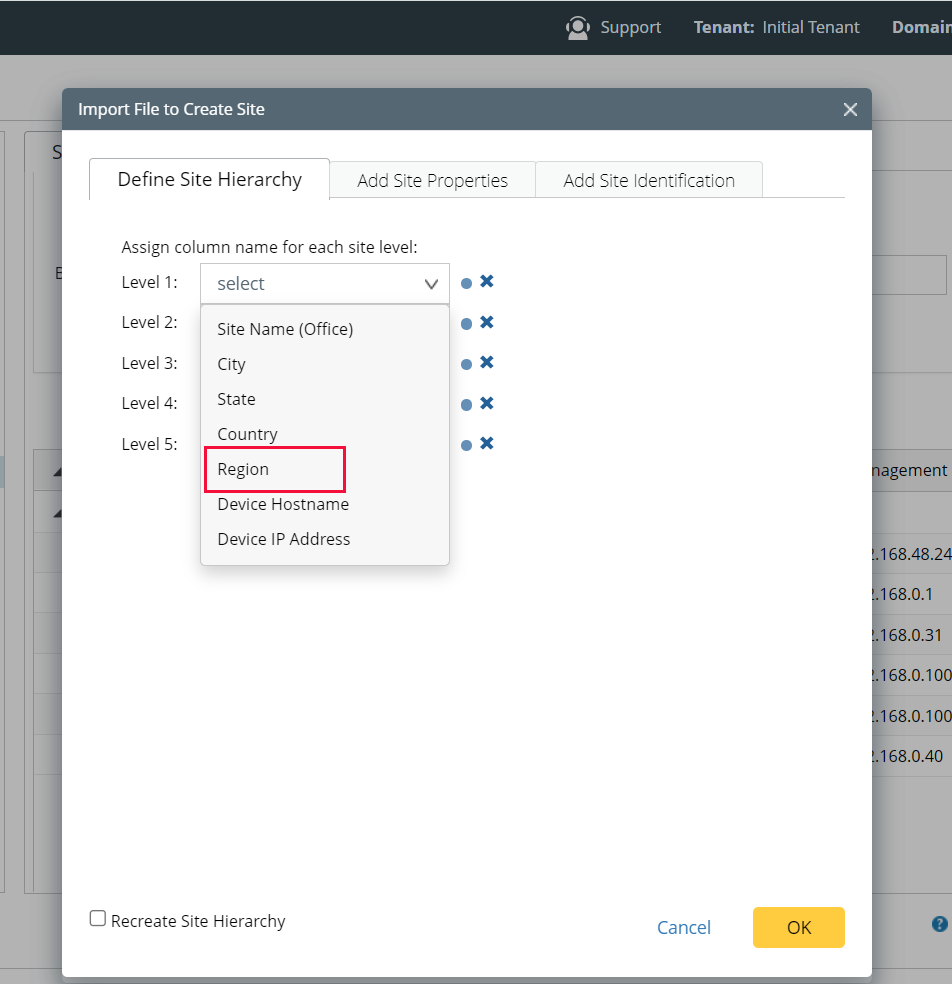Select Device Hostname from the option list
952x984 pixels.
pyautogui.click(x=282, y=504)
